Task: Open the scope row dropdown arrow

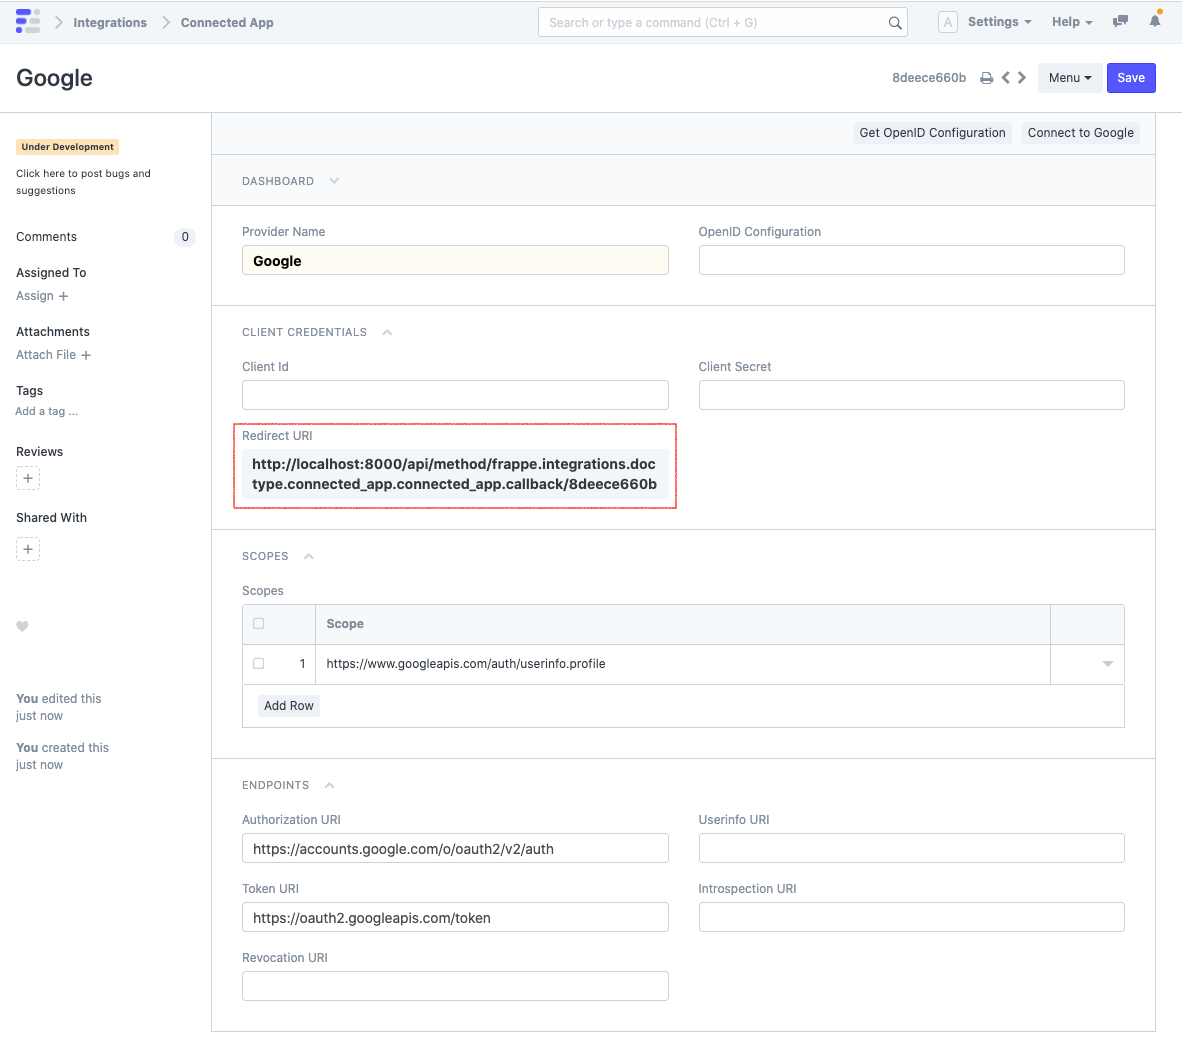Action: [1107, 664]
